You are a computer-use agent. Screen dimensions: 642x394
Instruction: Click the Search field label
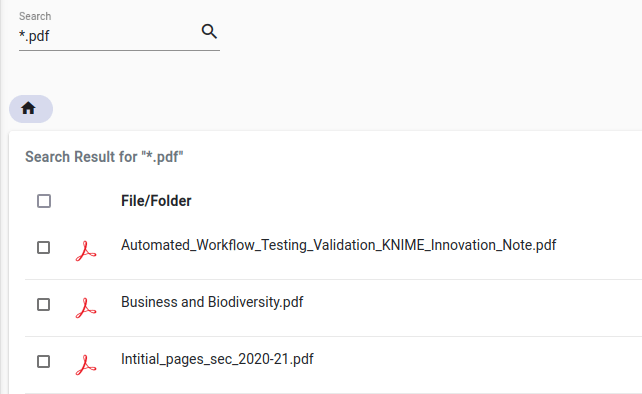point(35,16)
